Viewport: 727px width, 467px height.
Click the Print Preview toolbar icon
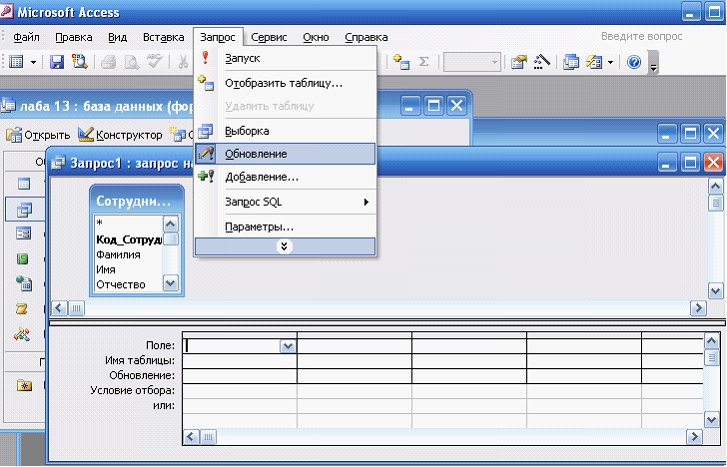(x=132, y=62)
